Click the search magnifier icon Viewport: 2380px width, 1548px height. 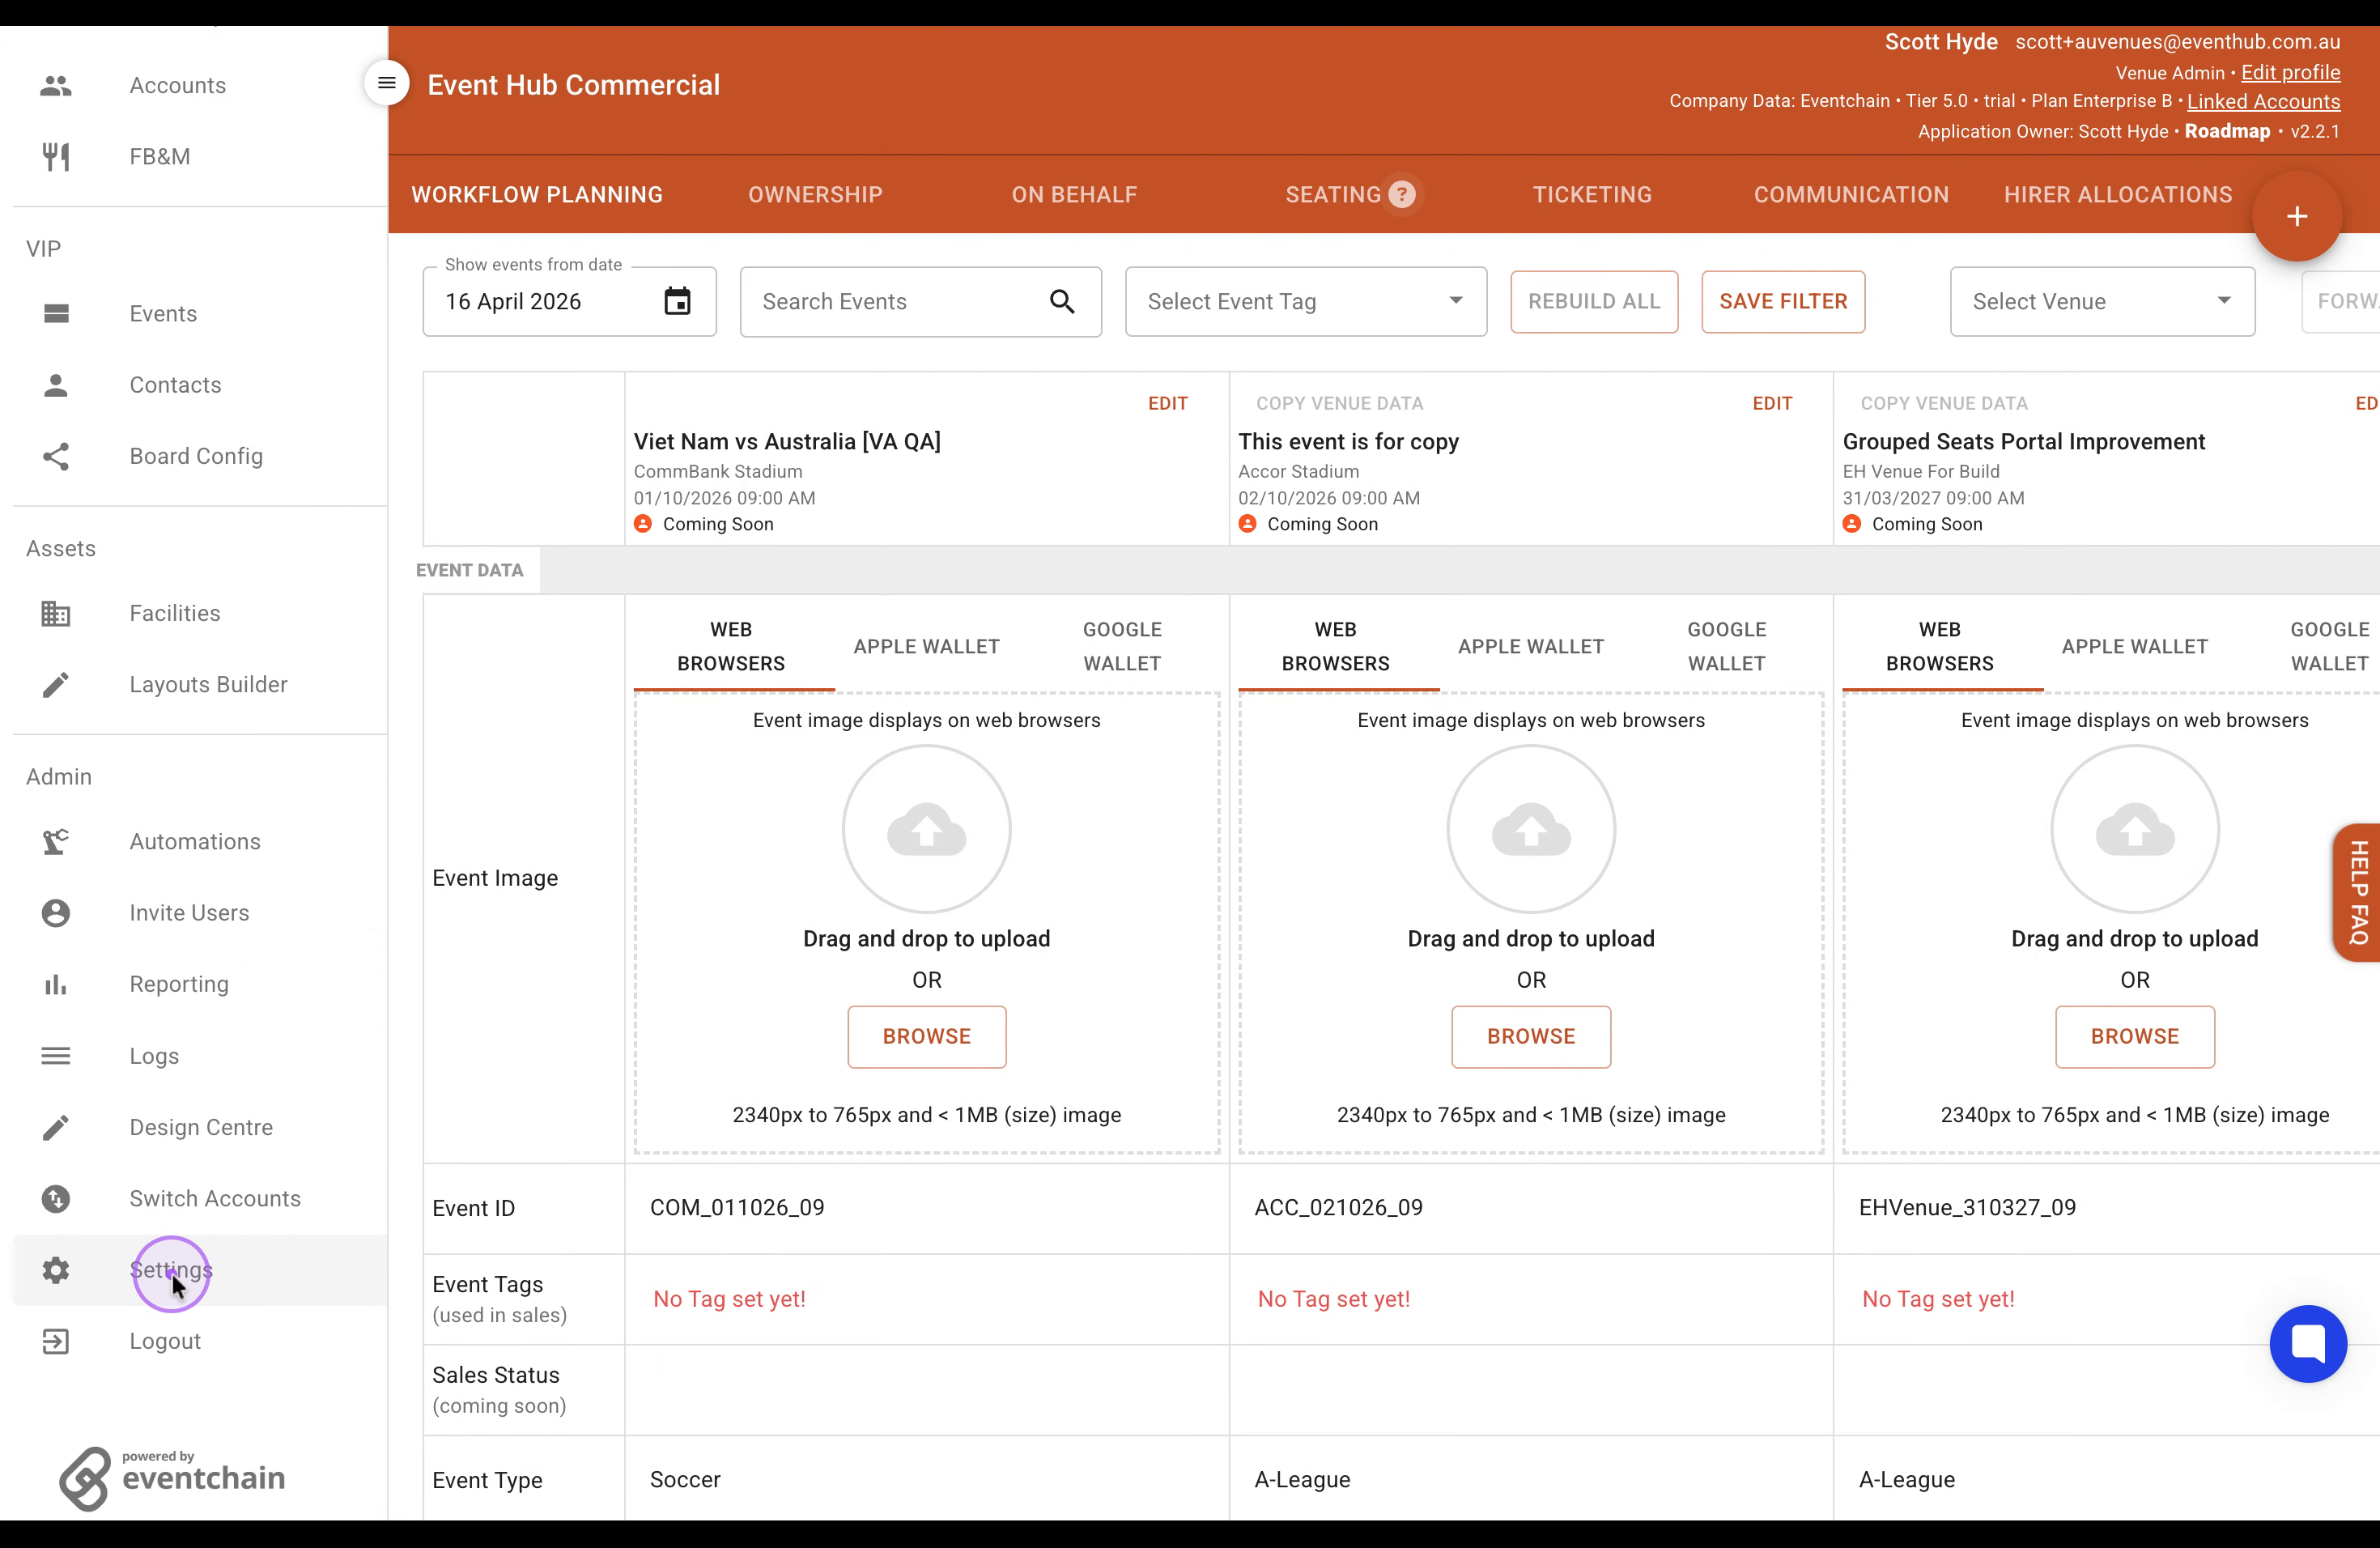tap(1062, 301)
